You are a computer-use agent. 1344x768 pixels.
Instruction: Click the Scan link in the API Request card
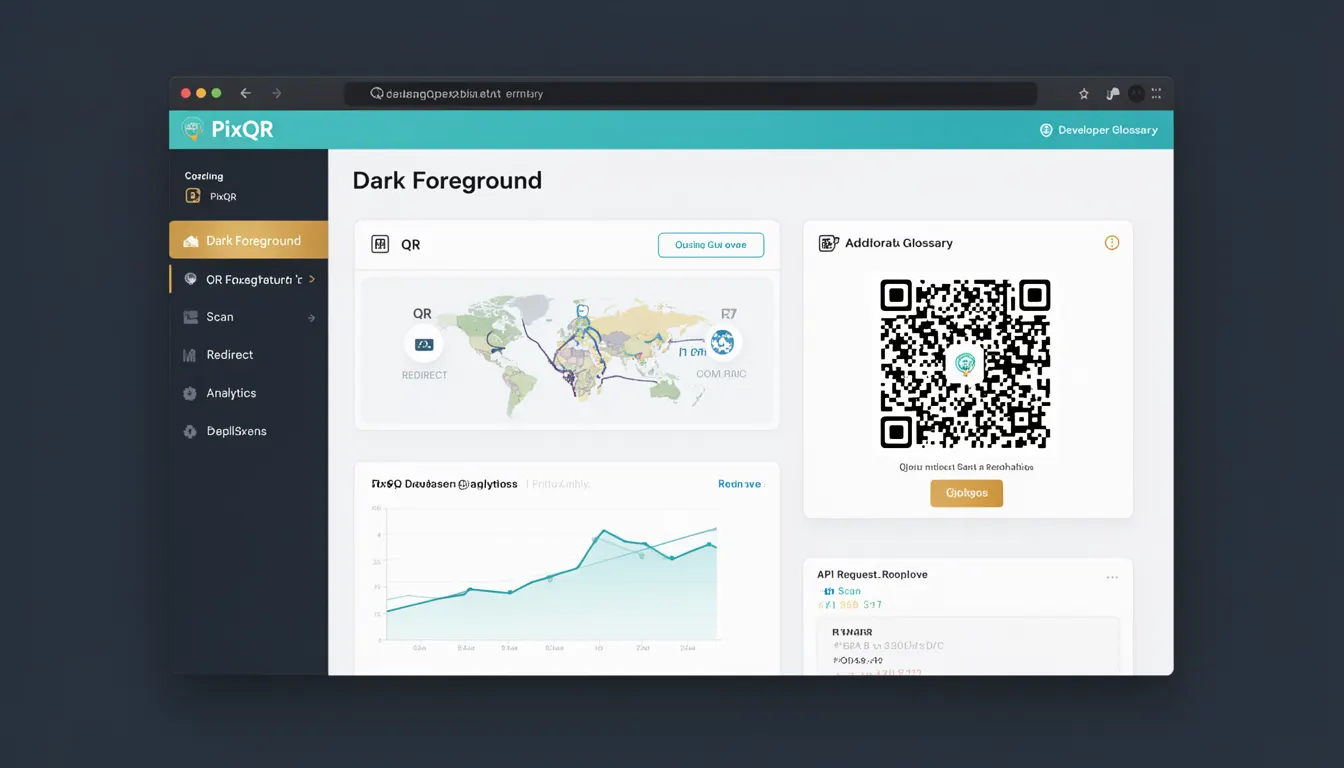tap(849, 591)
